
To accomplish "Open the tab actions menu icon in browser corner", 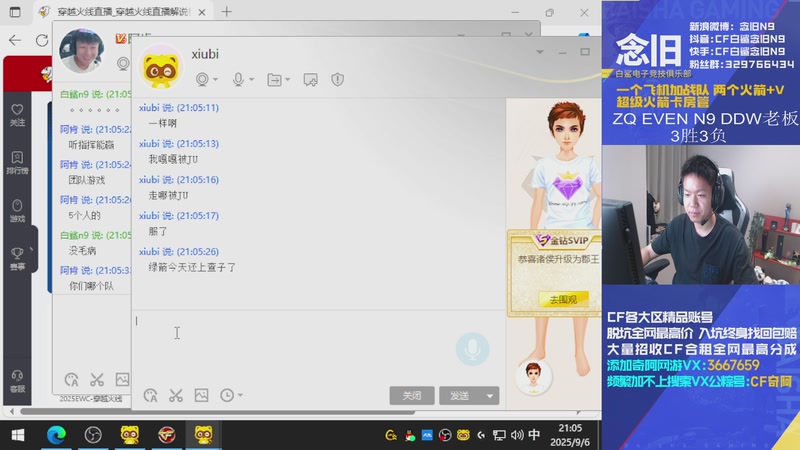I will [15, 12].
